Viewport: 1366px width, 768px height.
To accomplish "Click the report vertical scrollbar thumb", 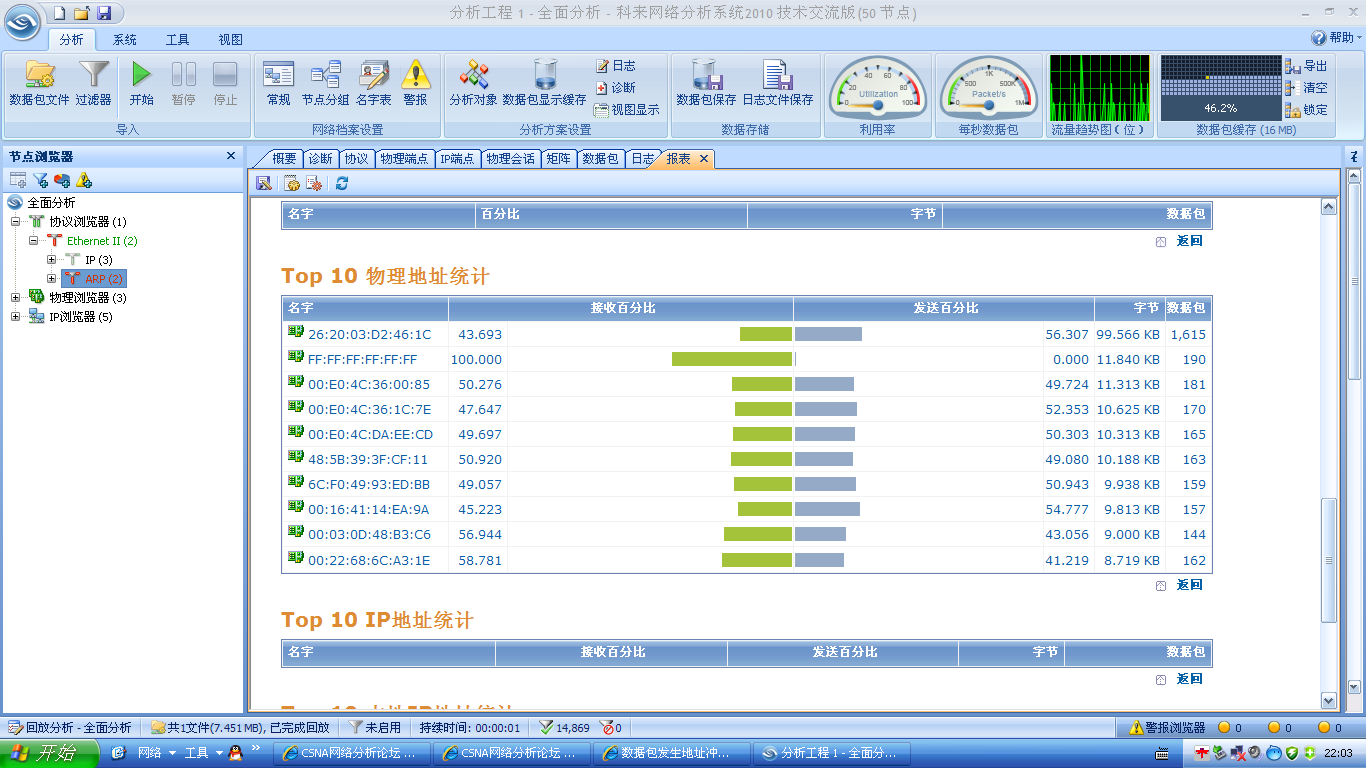I will coord(1328,560).
